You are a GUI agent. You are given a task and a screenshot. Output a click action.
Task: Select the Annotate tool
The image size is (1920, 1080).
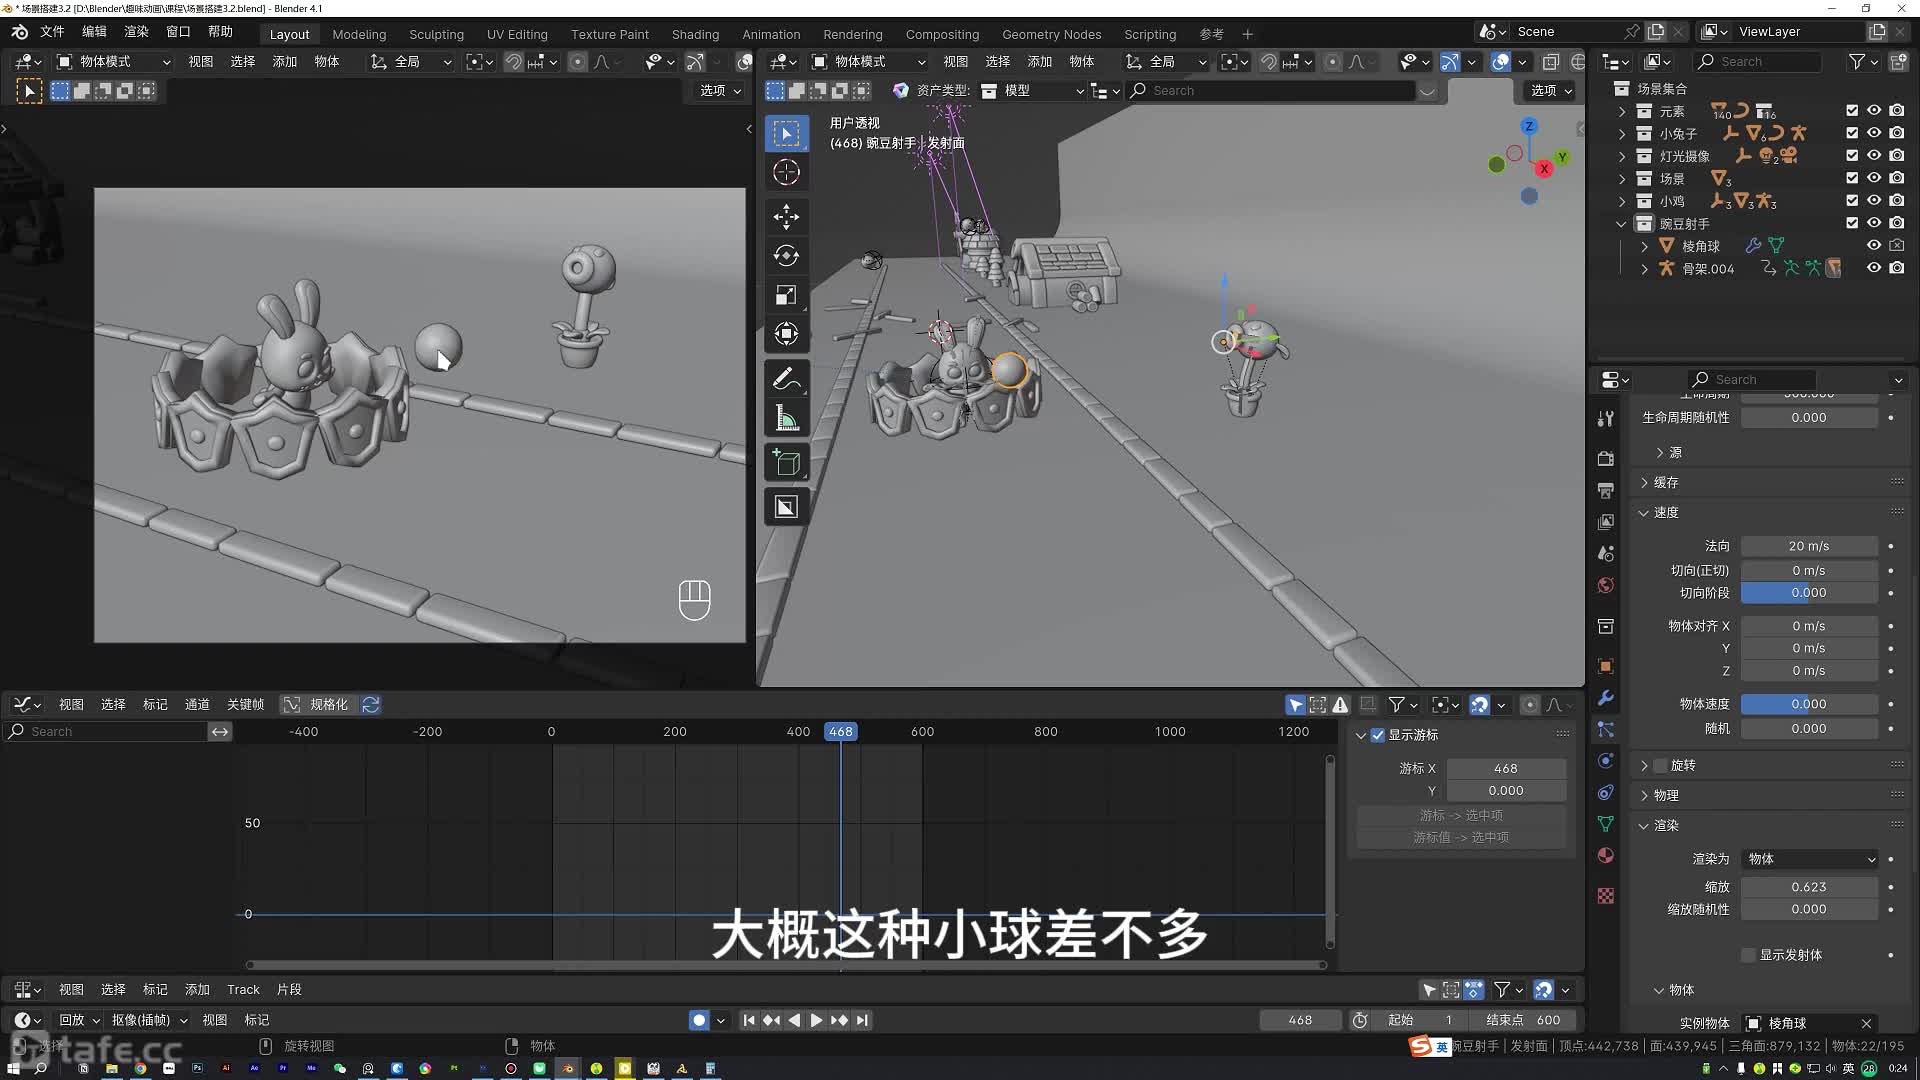[x=786, y=379]
